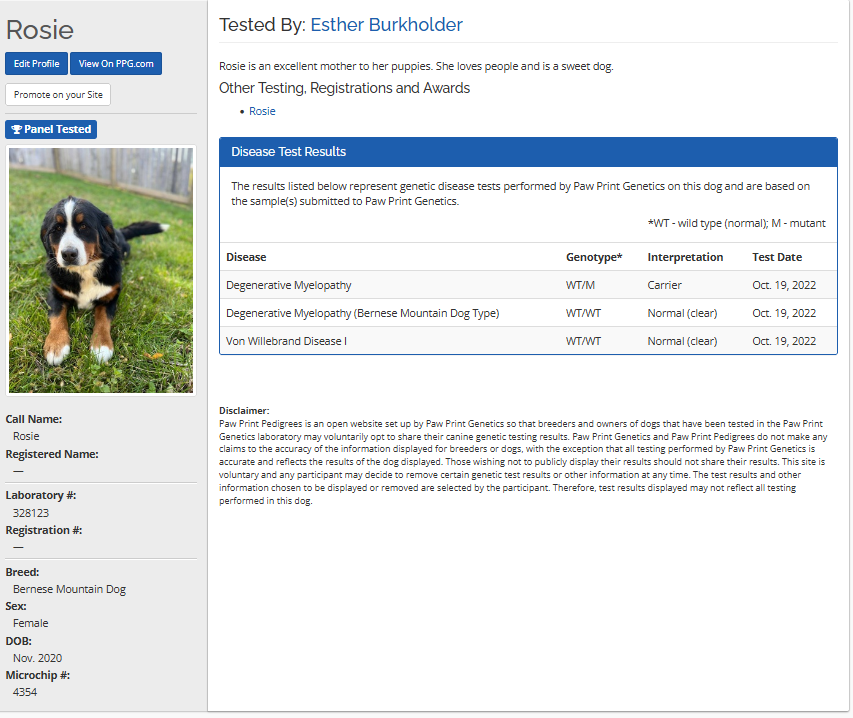Click the Bernese Mountain Dog breed value

[69, 589]
